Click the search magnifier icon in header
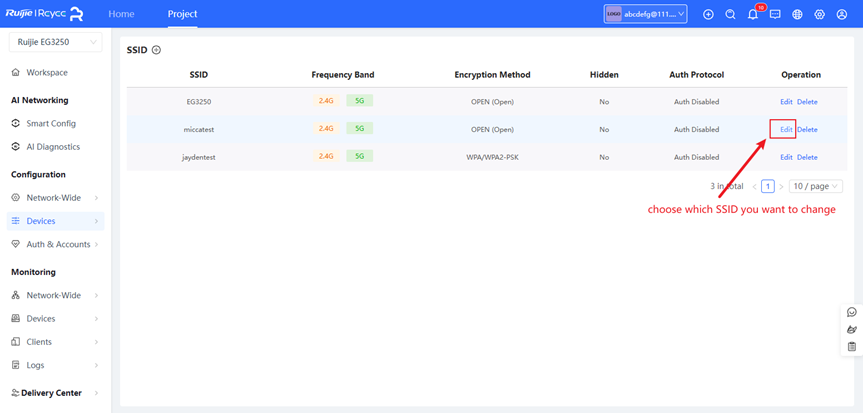This screenshot has width=863, height=413. 731,14
